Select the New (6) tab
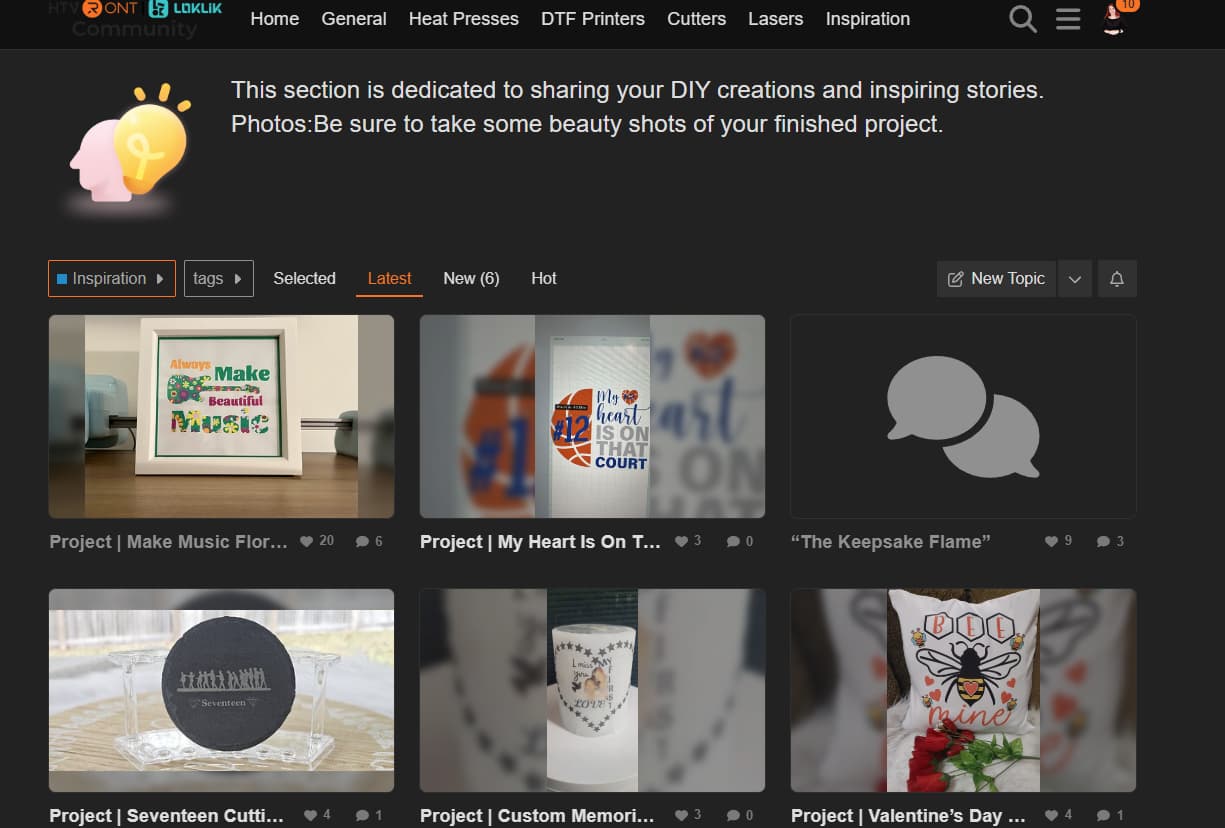 tap(471, 279)
